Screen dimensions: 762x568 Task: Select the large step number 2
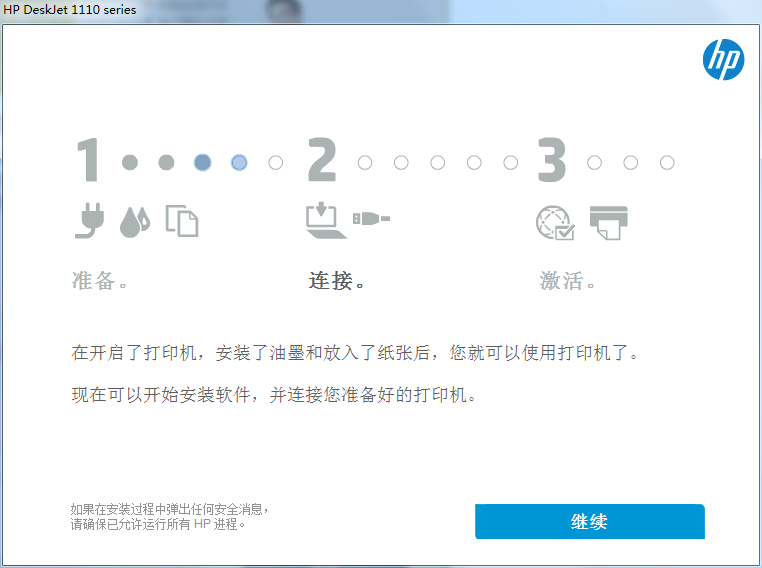(322, 161)
